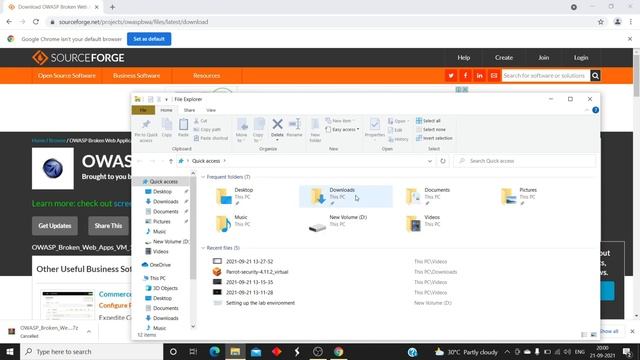Viewport: 640px width, 360px height.
Task: Click the Up one level arrow
Action: pos(171,161)
